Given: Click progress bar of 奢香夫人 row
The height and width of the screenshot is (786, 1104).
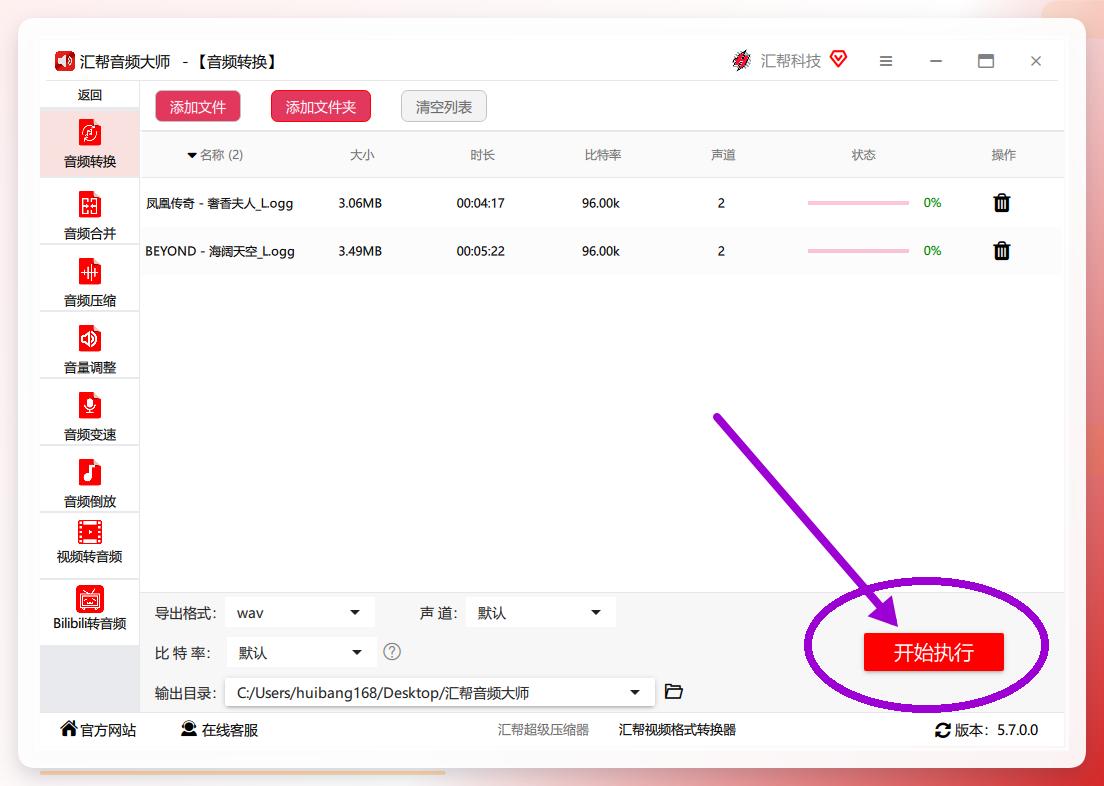Looking at the screenshot, I should tap(858, 203).
